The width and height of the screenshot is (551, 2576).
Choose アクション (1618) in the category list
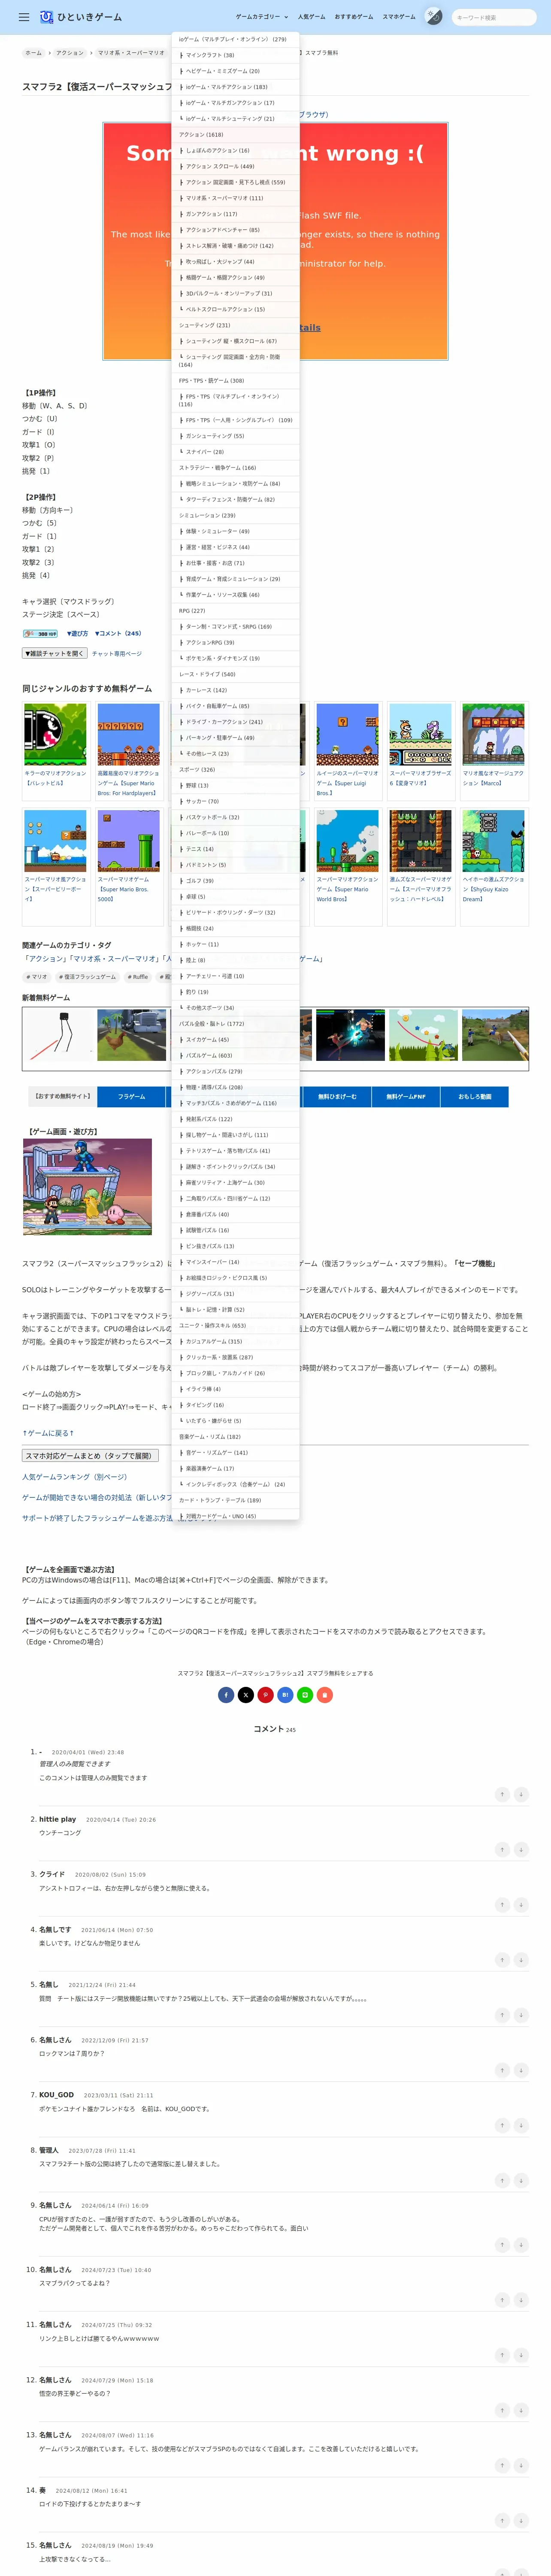coord(235,134)
